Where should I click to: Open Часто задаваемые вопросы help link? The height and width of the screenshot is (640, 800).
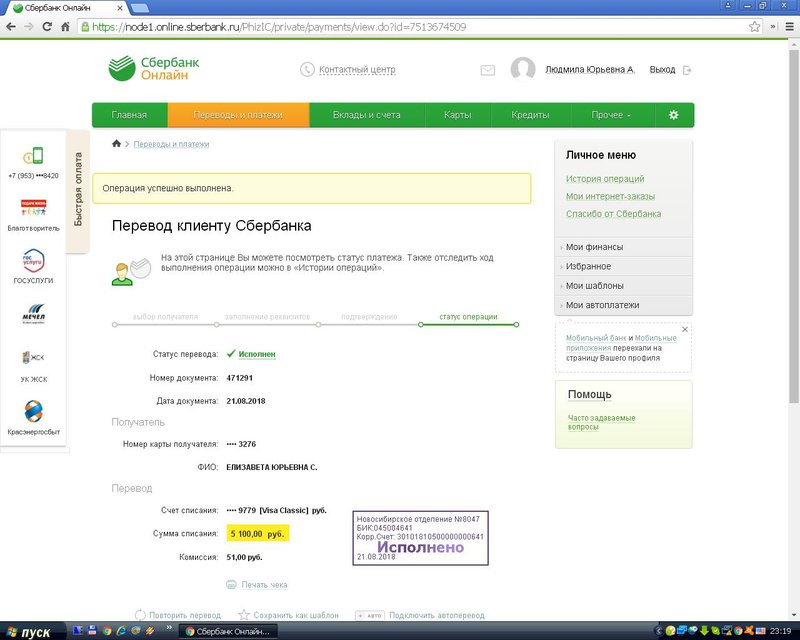coord(601,422)
